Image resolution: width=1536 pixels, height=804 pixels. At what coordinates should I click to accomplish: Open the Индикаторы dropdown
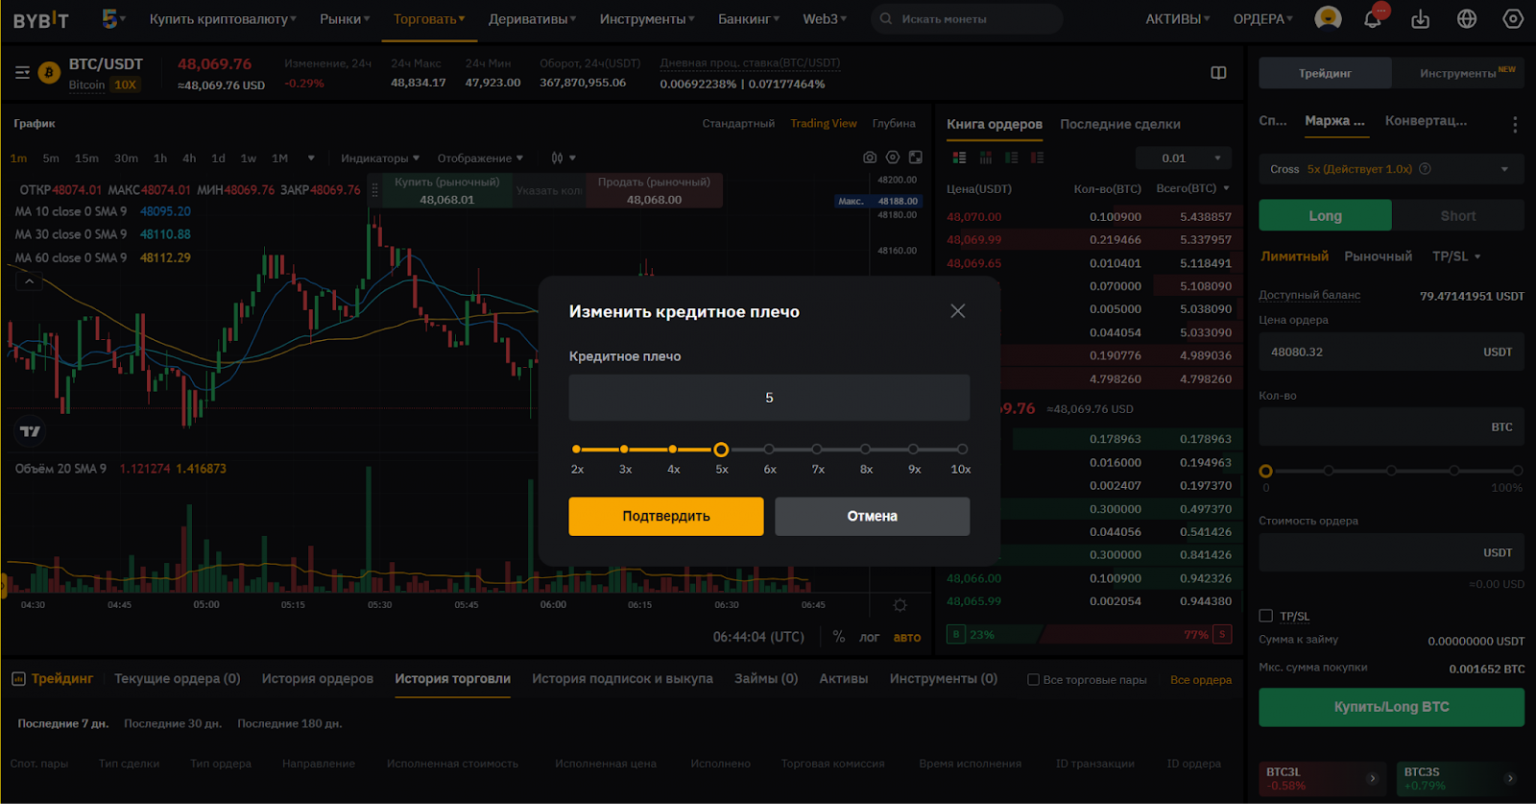coord(380,158)
